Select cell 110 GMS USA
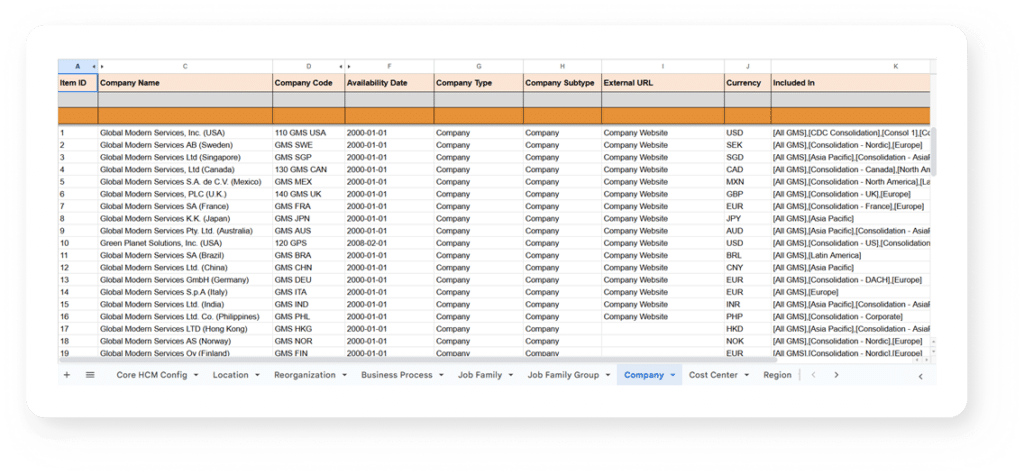This screenshot has width=1024, height=475. pyautogui.click(x=308, y=133)
